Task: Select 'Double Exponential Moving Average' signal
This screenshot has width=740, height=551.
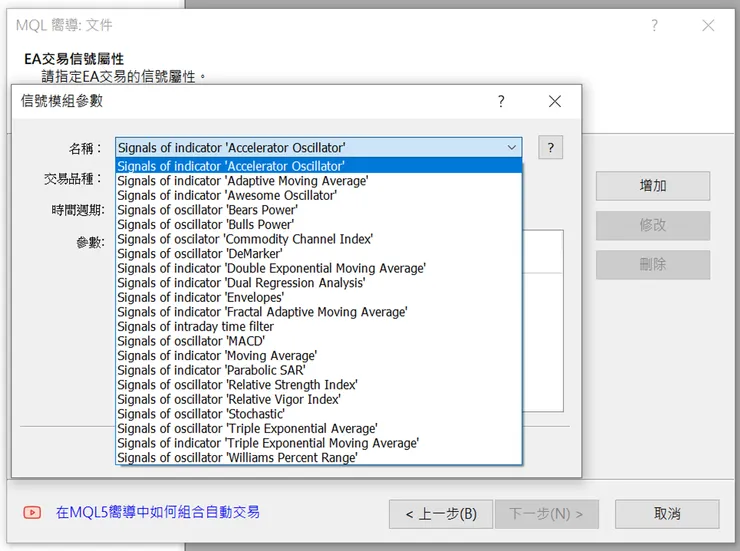Action: [x=319, y=268]
